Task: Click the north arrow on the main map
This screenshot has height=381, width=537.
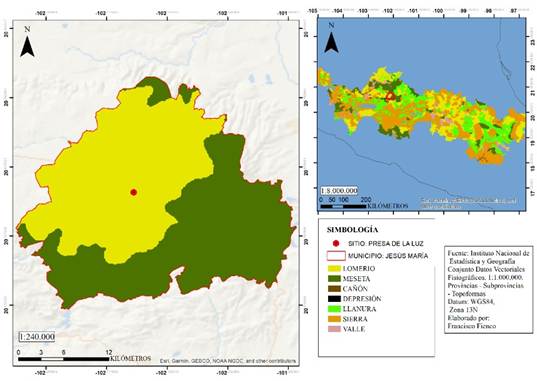Action: pos(27,46)
